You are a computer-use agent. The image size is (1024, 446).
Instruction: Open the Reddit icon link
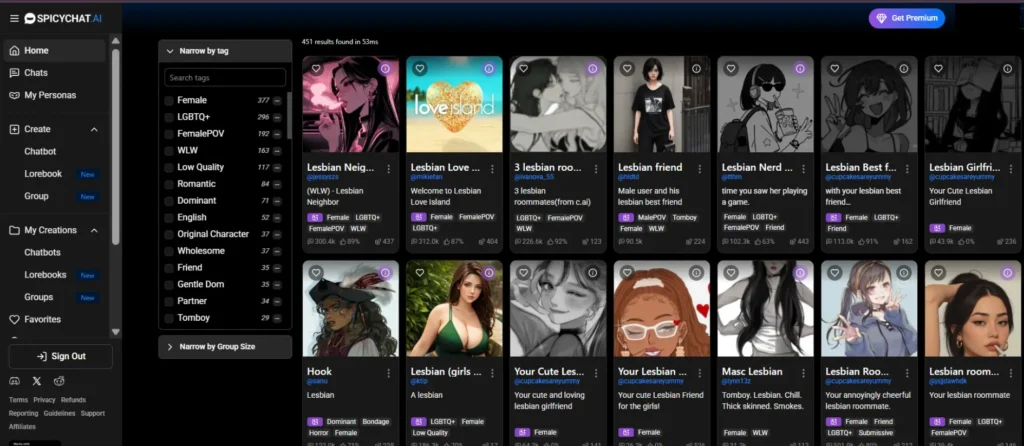60,381
